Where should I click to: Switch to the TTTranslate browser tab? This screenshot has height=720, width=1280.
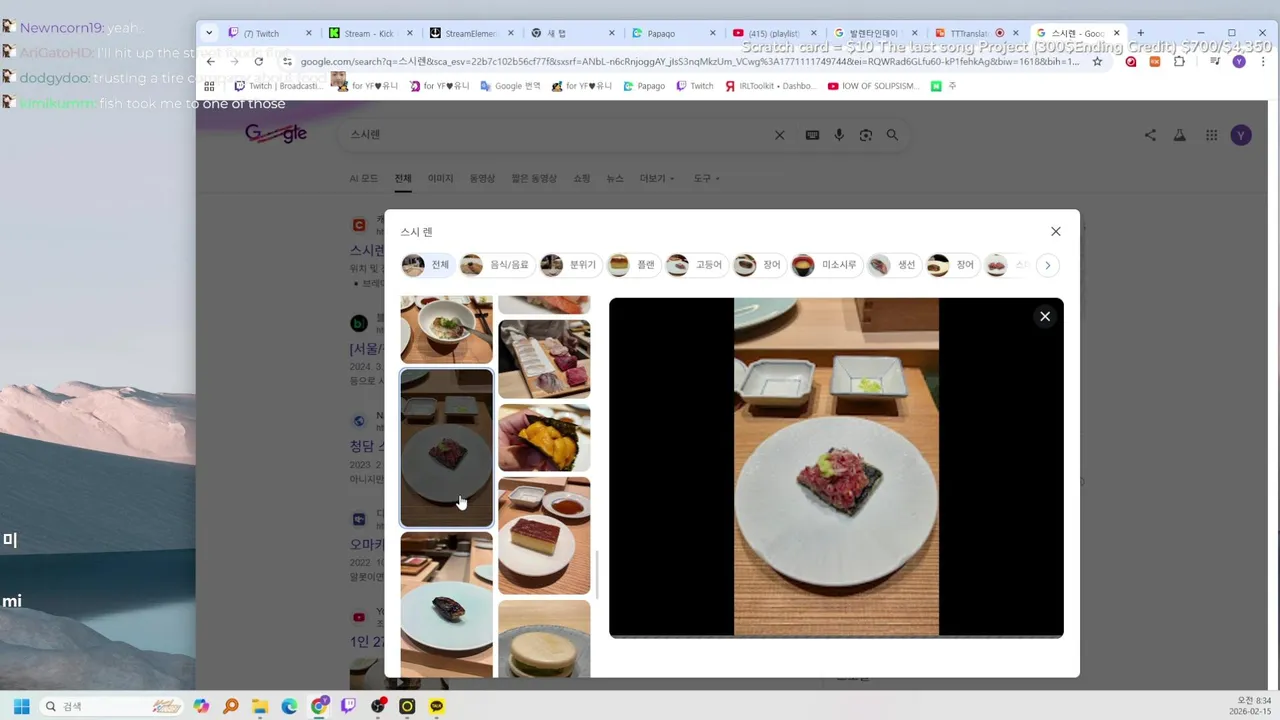(x=977, y=33)
